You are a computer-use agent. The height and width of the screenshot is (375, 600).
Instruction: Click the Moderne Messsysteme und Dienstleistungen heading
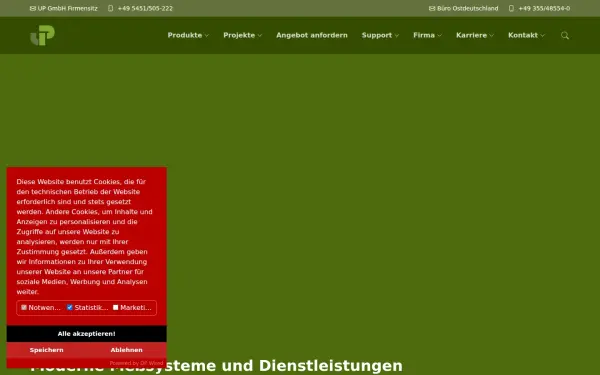click(x=216, y=366)
